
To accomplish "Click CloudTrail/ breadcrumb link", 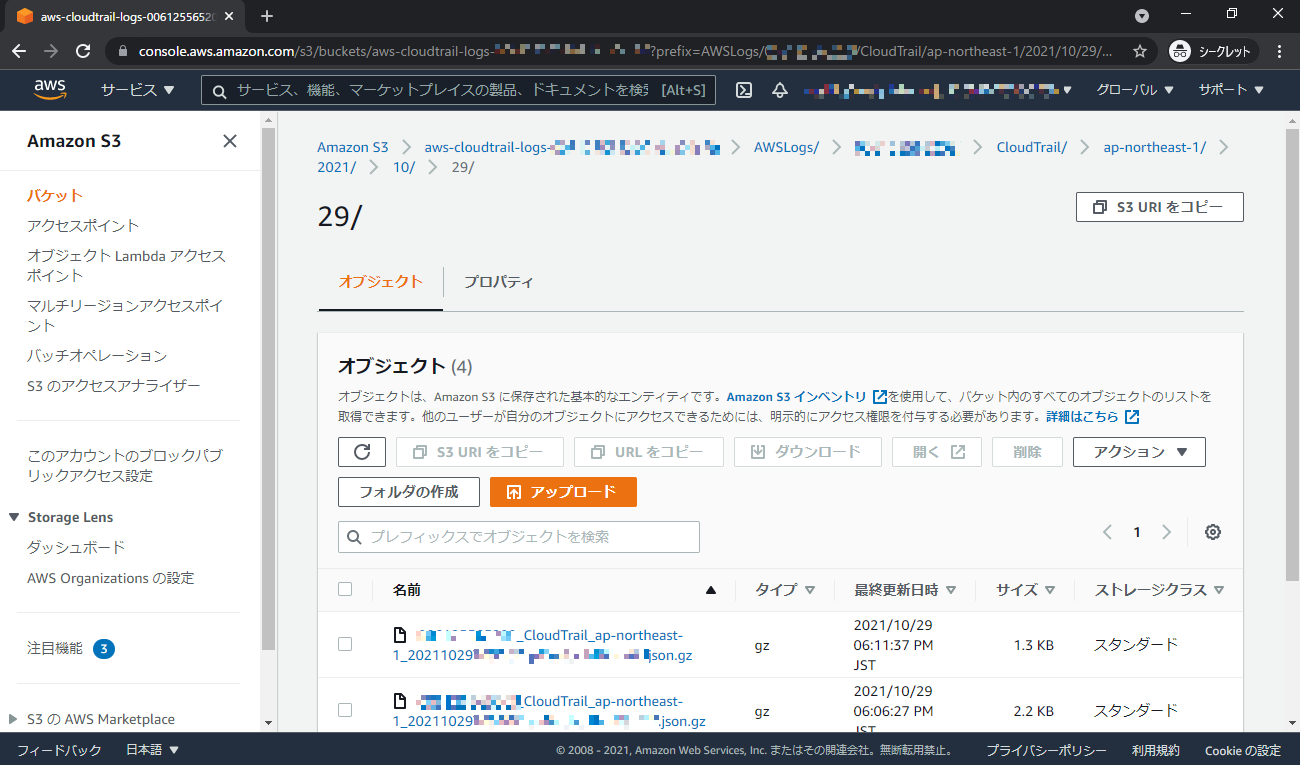I will (1032, 147).
